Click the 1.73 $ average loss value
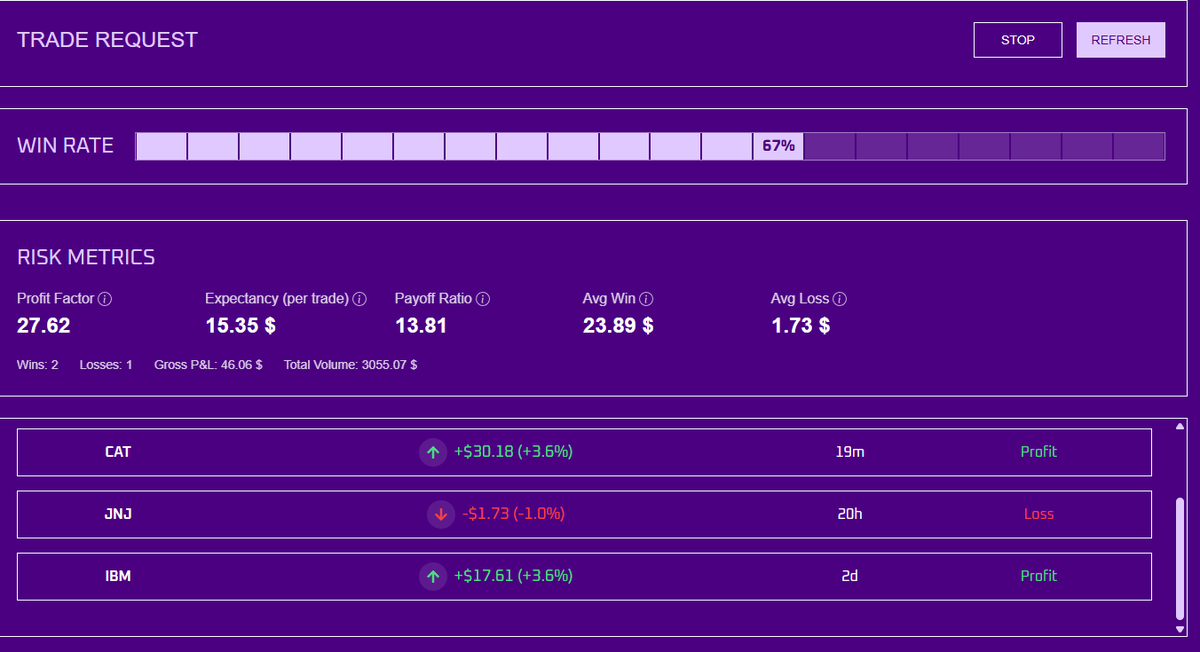 click(x=800, y=326)
